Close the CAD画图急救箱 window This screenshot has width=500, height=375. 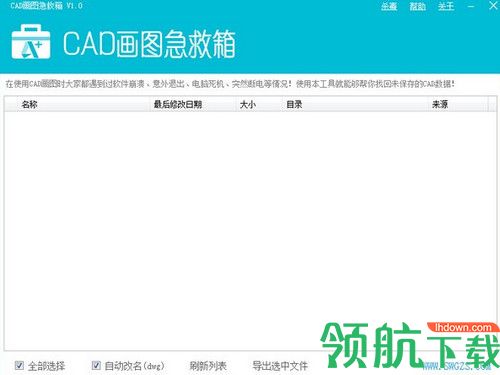tap(493, 5)
